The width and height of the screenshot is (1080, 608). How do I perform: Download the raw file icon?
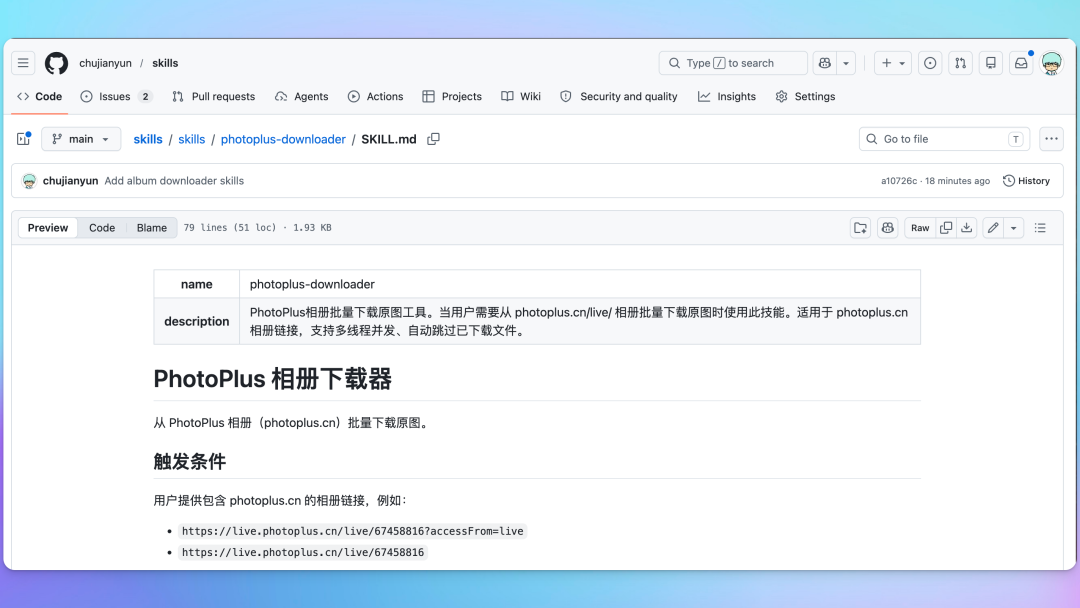coord(967,228)
